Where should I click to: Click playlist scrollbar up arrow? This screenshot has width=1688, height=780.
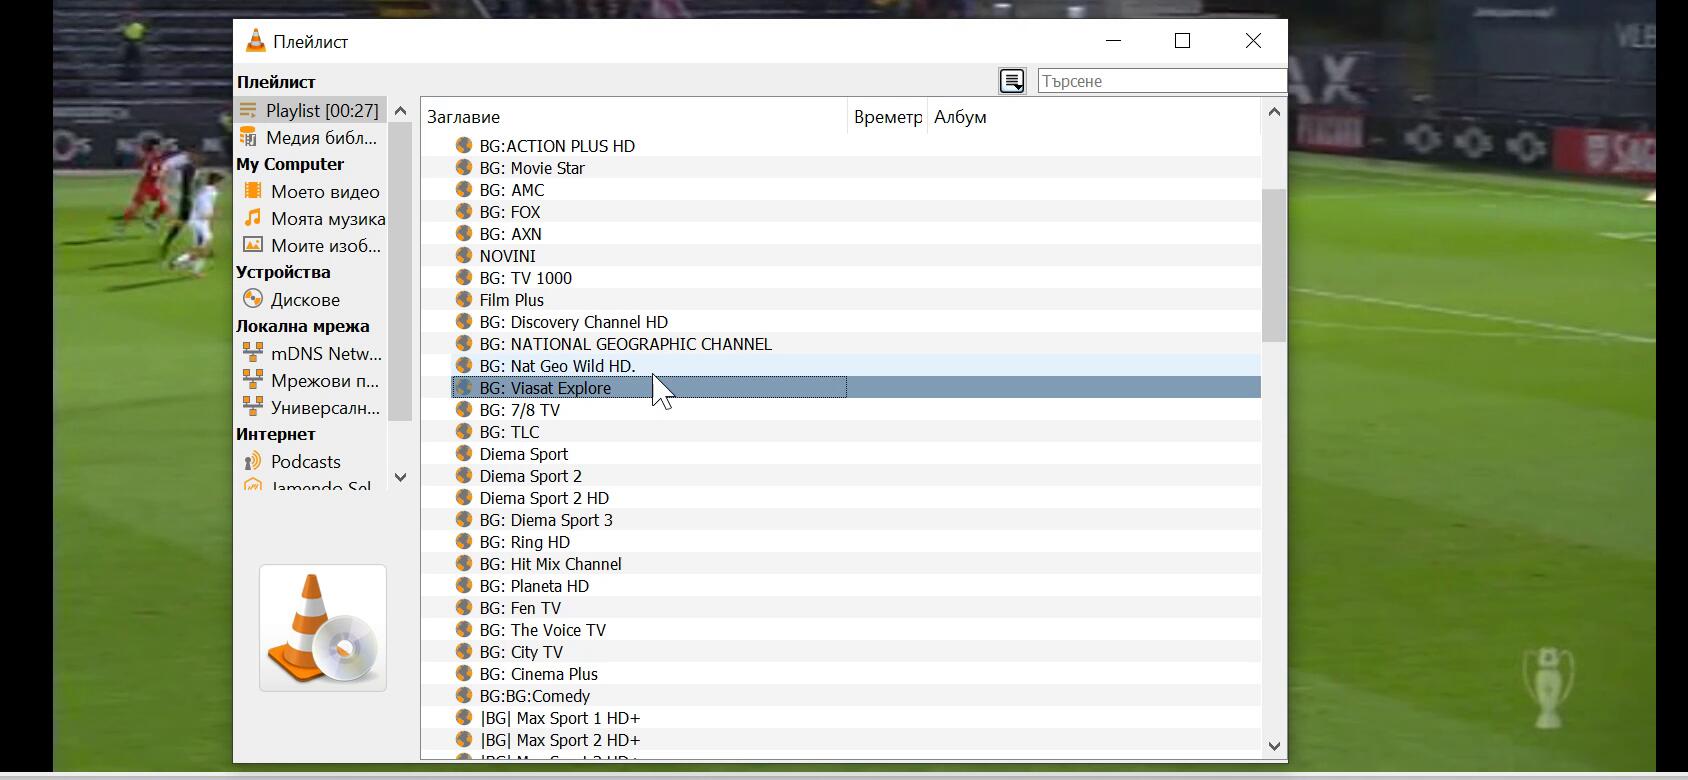1273,112
